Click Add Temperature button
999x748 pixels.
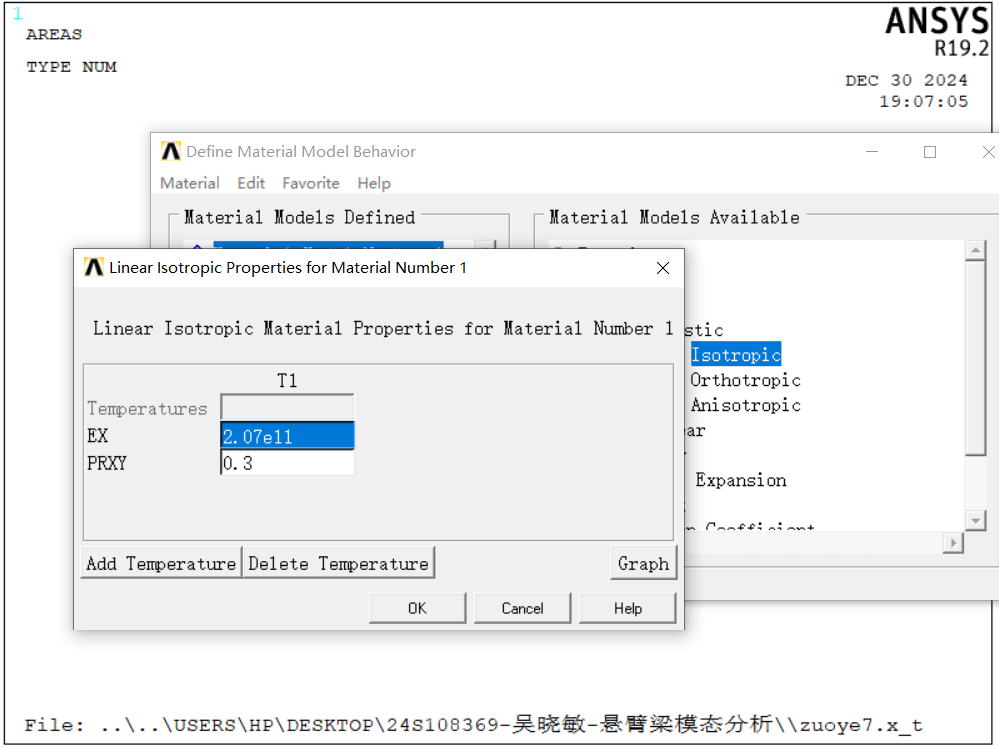pos(161,563)
